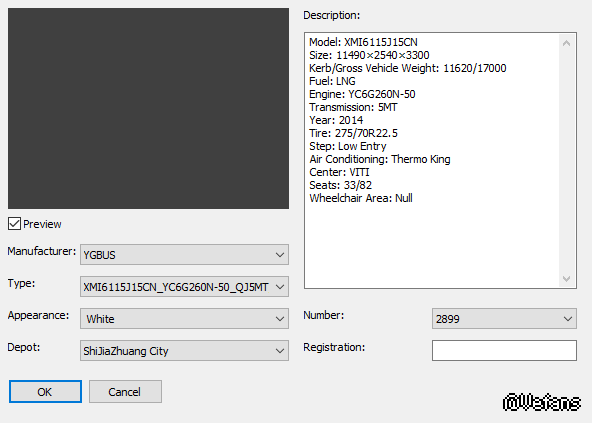Click the Engine: YC6G260N-50 line

coord(362,94)
